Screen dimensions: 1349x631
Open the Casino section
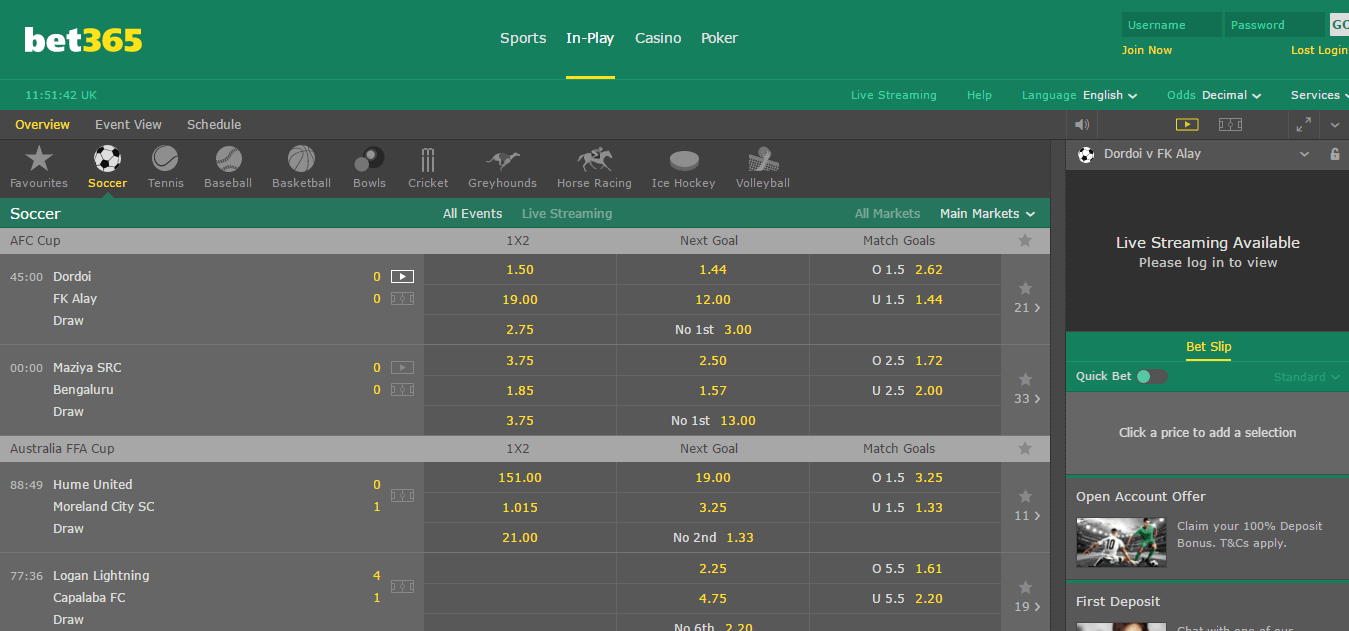pos(657,38)
